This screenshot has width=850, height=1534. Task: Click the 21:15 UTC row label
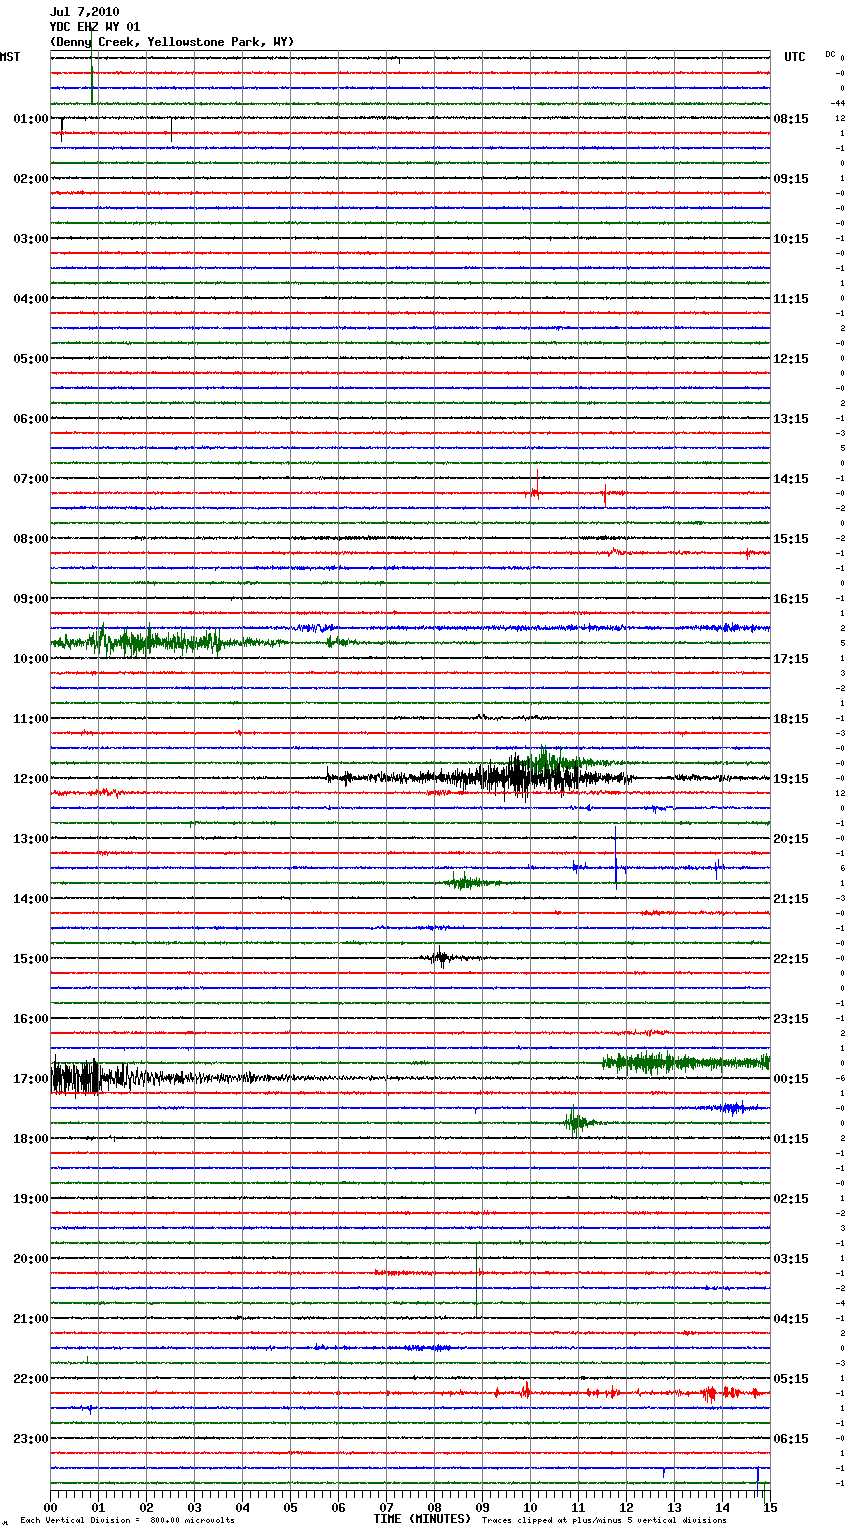[x=791, y=898]
